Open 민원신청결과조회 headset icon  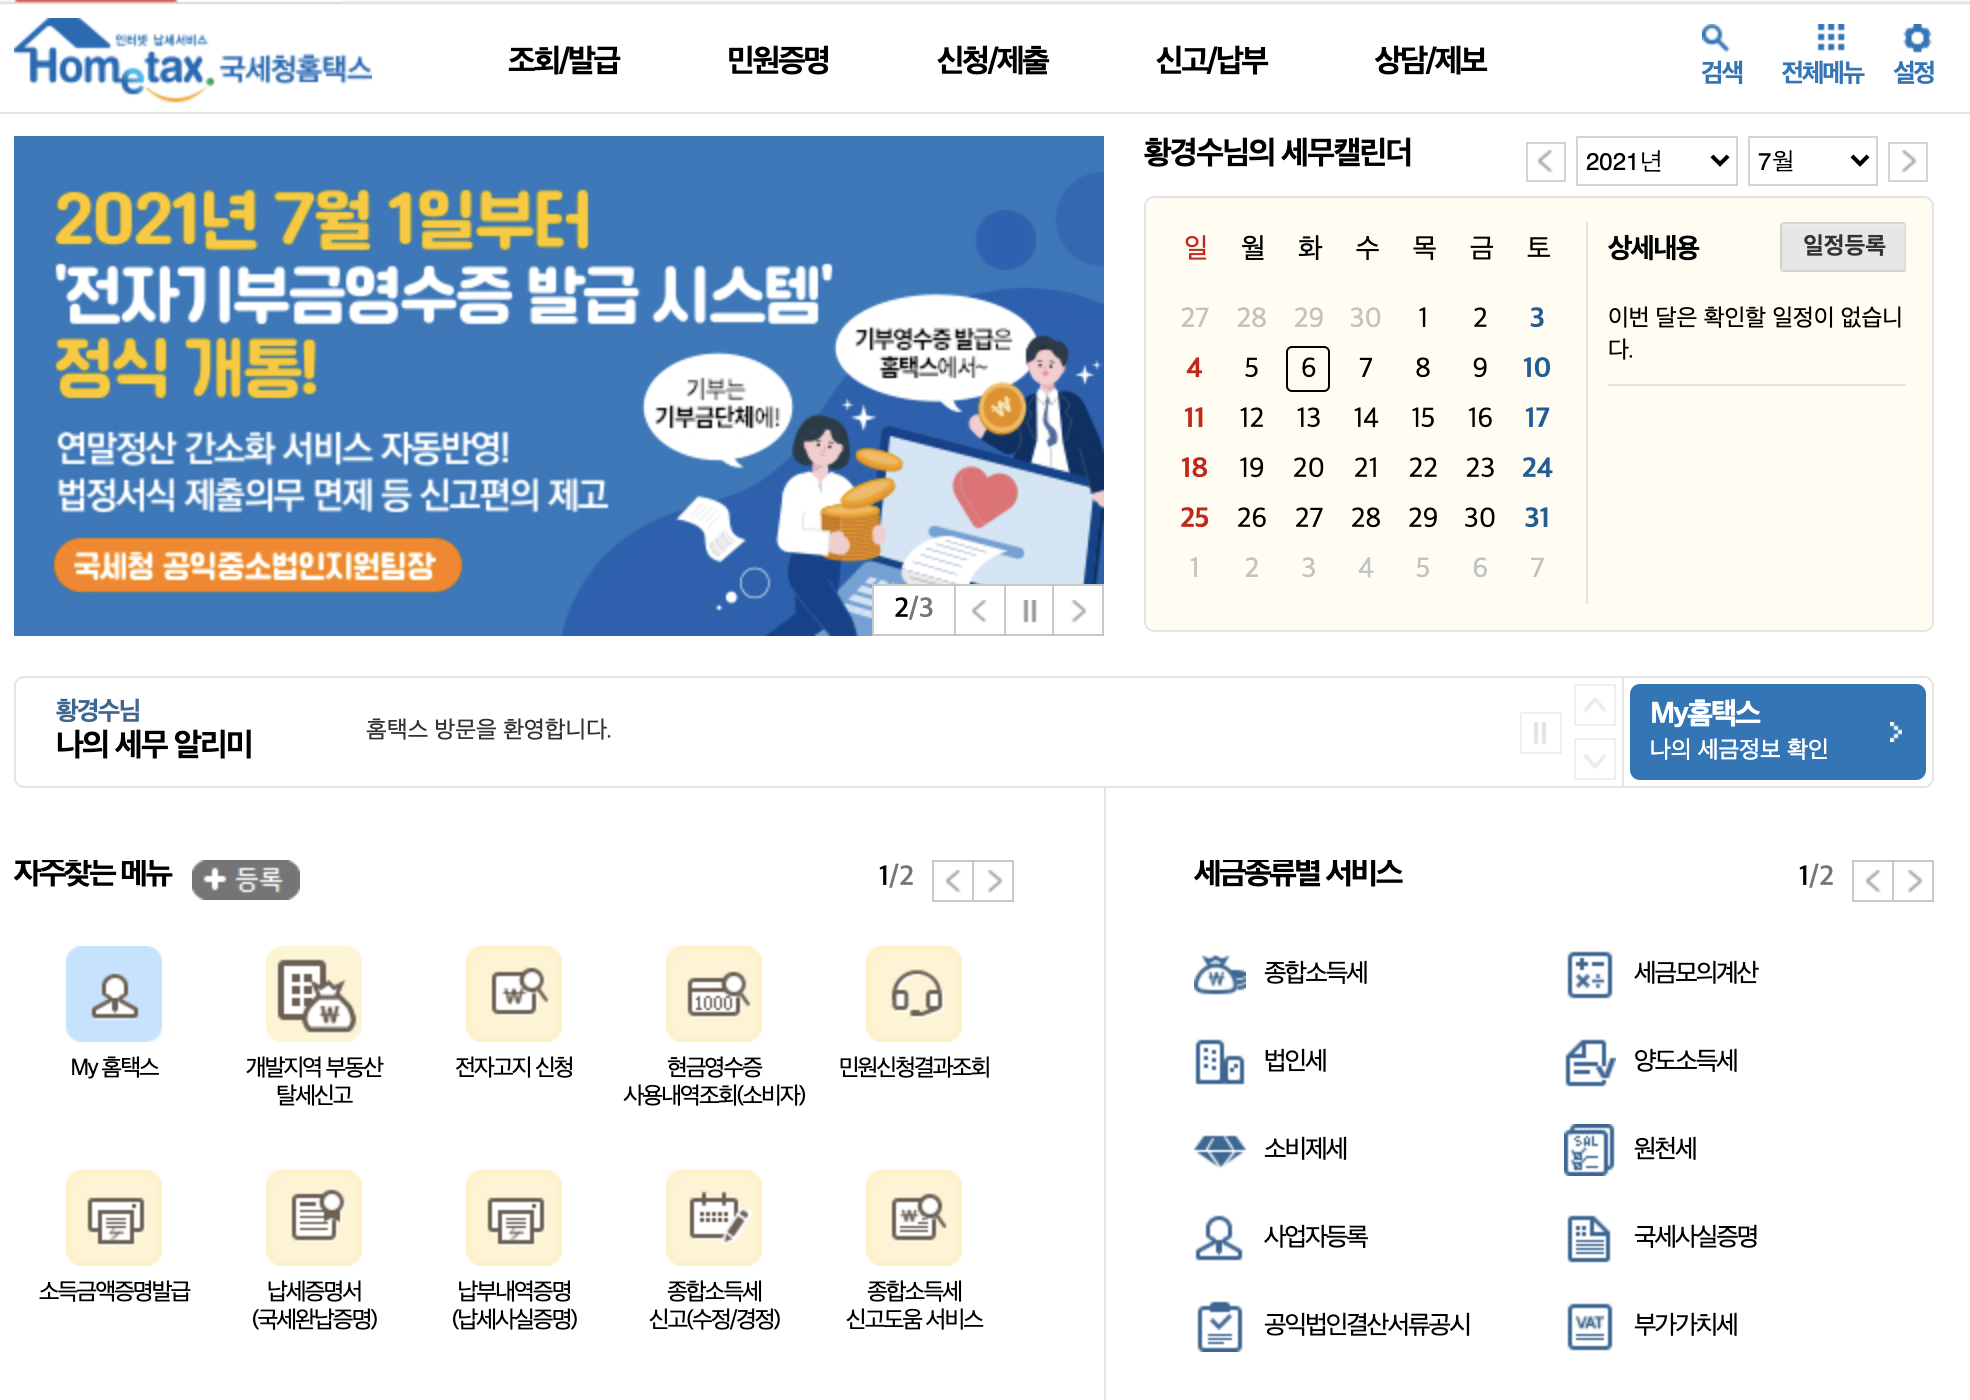click(x=914, y=994)
